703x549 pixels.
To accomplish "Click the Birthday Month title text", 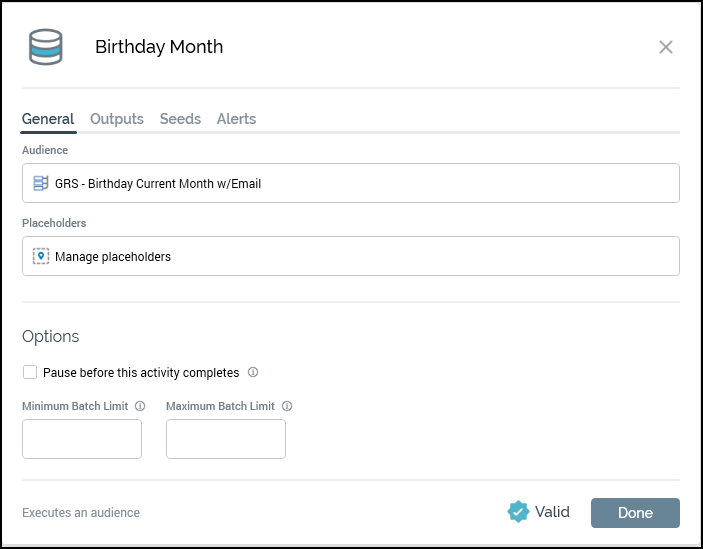I will pyautogui.click(x=159, y=47).
